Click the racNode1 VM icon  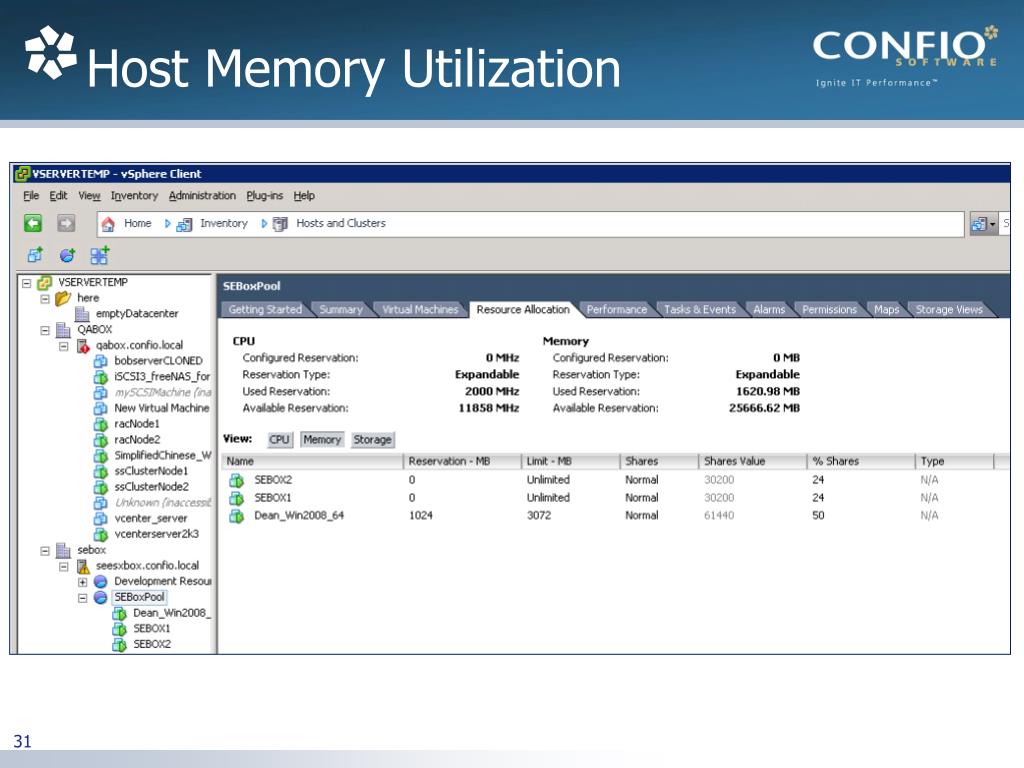pos(101,424)
